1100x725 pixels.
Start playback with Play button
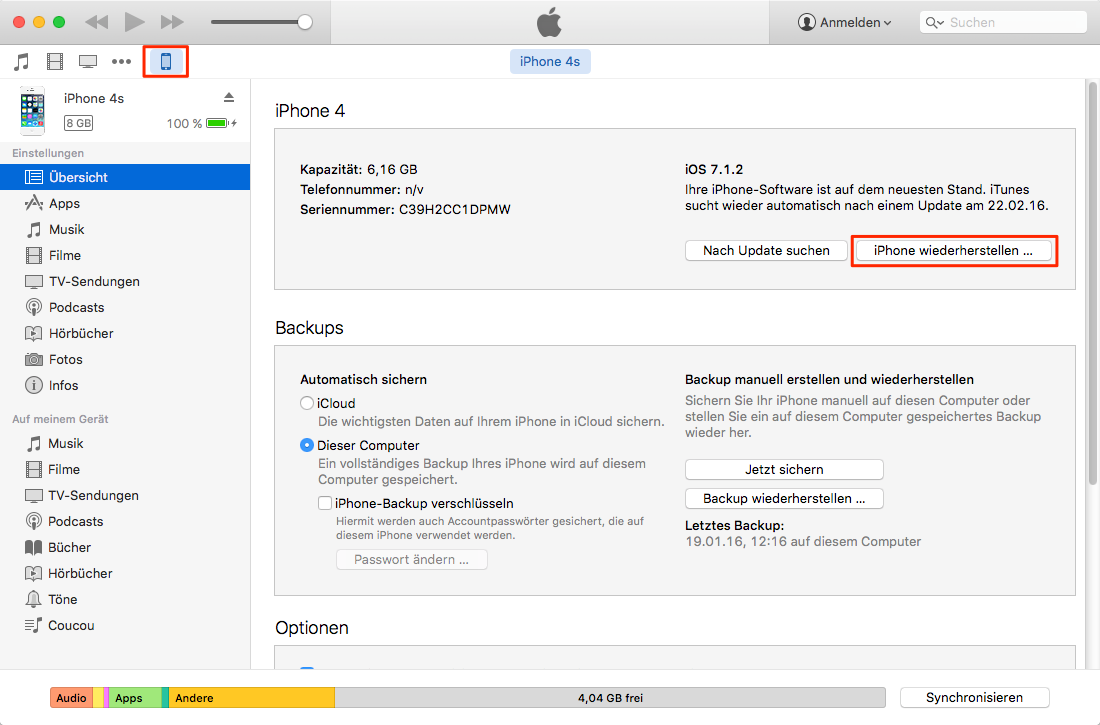(x=134, y=22)
